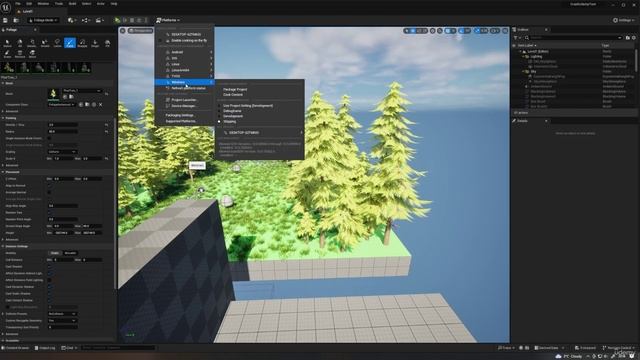Click Packaging Settings menu entry

[x=180, y=115]
